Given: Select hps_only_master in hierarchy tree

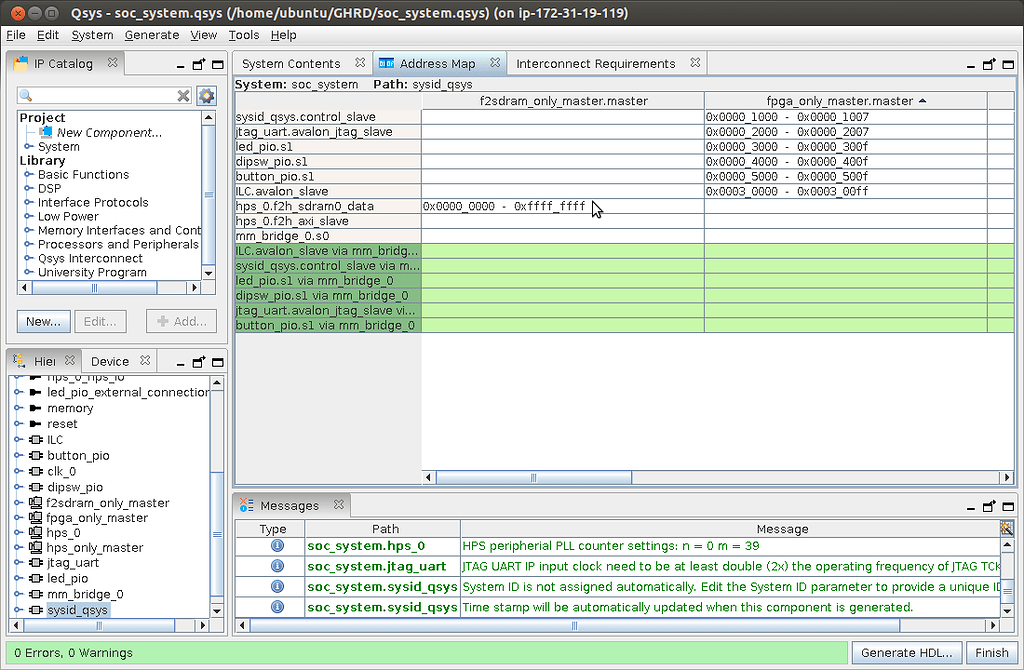Looking at the screenshot, I should click(x=95, y=547).
